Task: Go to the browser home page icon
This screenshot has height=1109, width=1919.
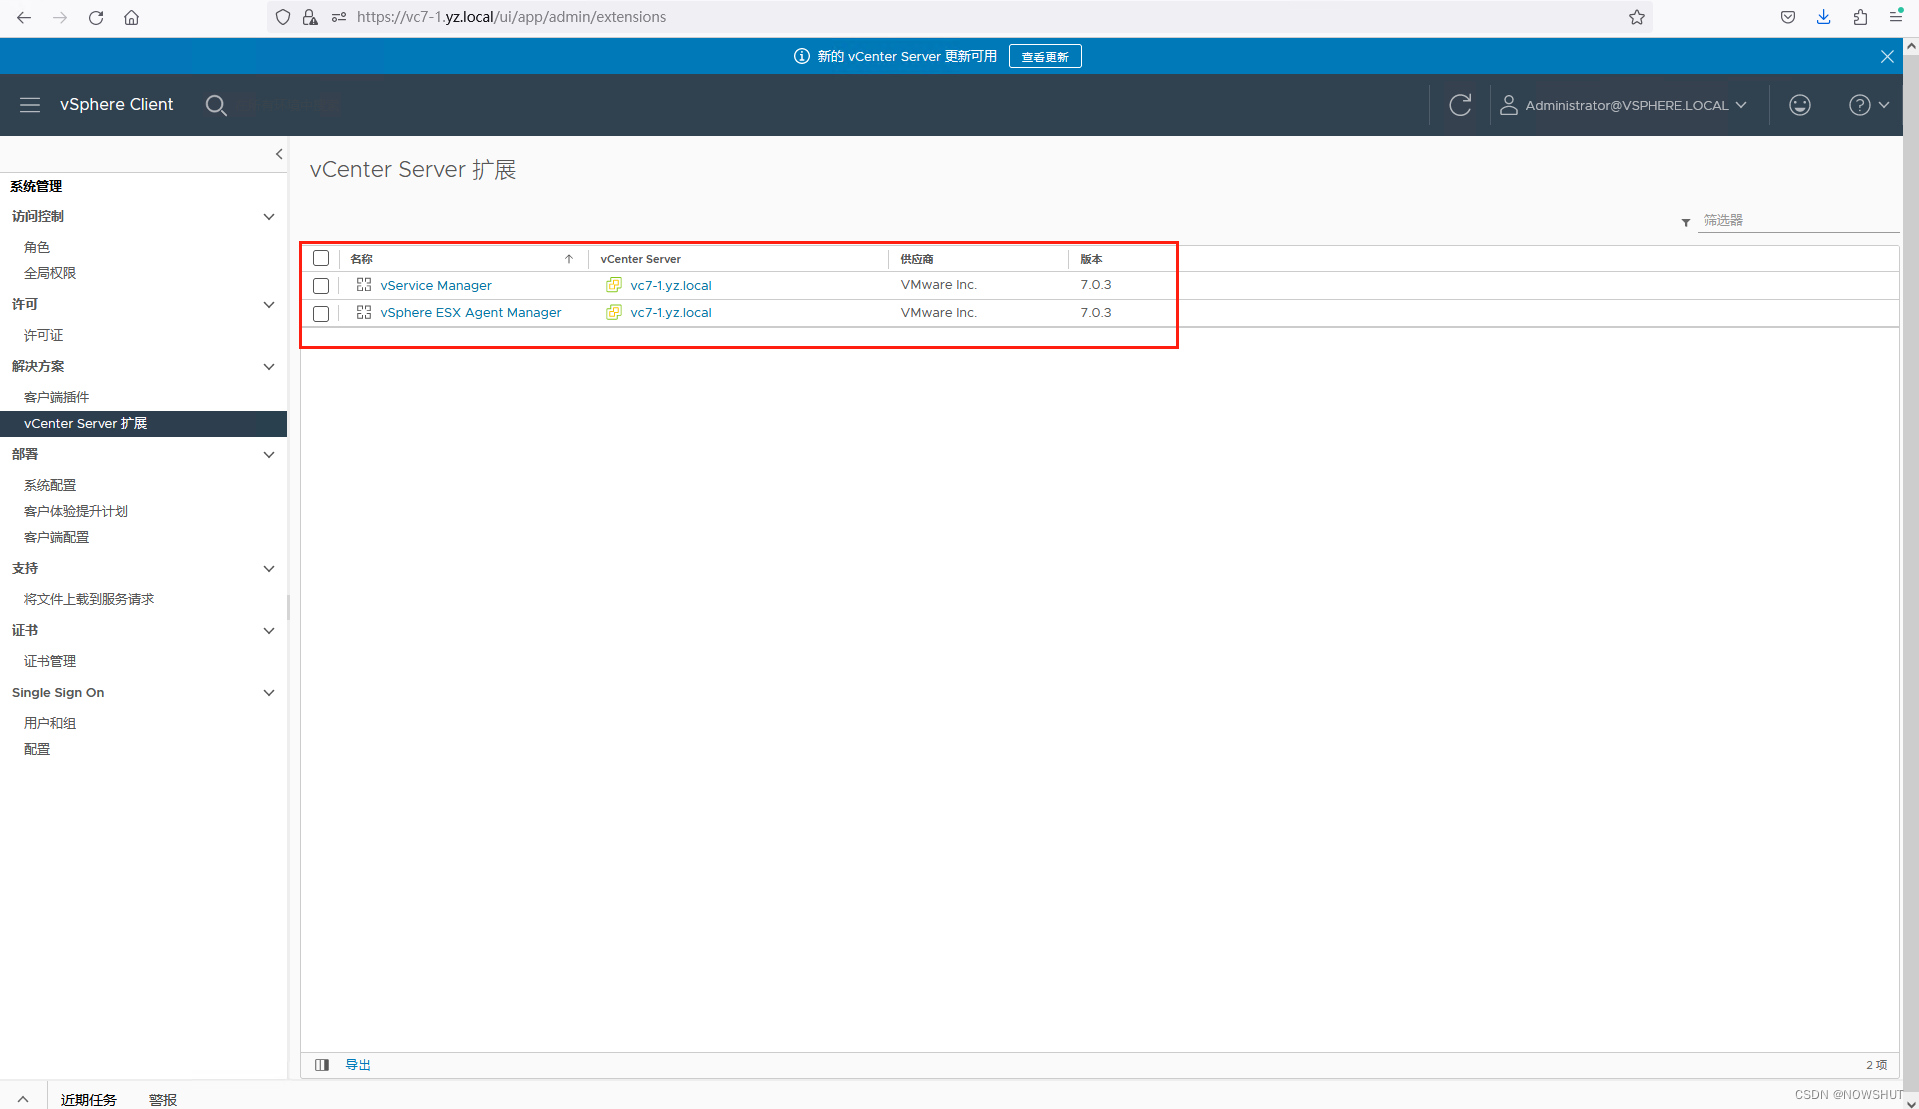Action: [131, 17]
